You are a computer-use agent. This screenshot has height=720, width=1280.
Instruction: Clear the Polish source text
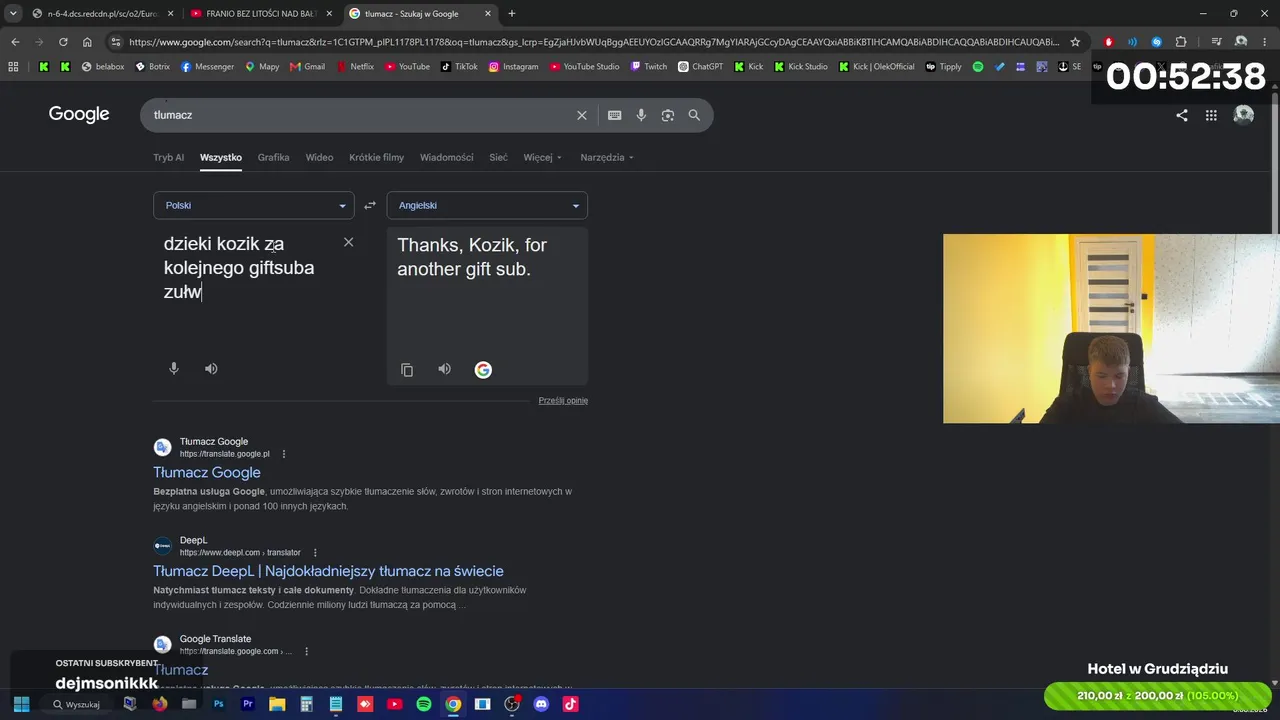click(x=348, y=242)
